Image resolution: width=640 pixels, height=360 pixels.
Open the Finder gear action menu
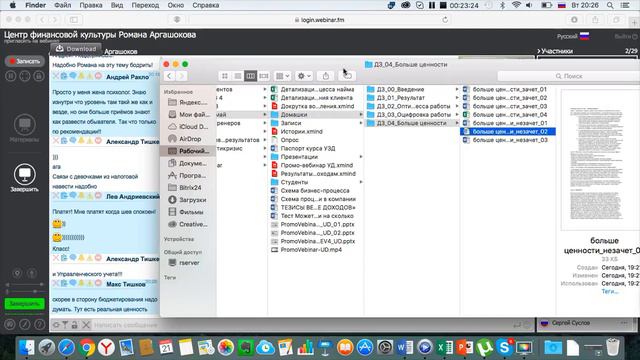click(304, 76)
